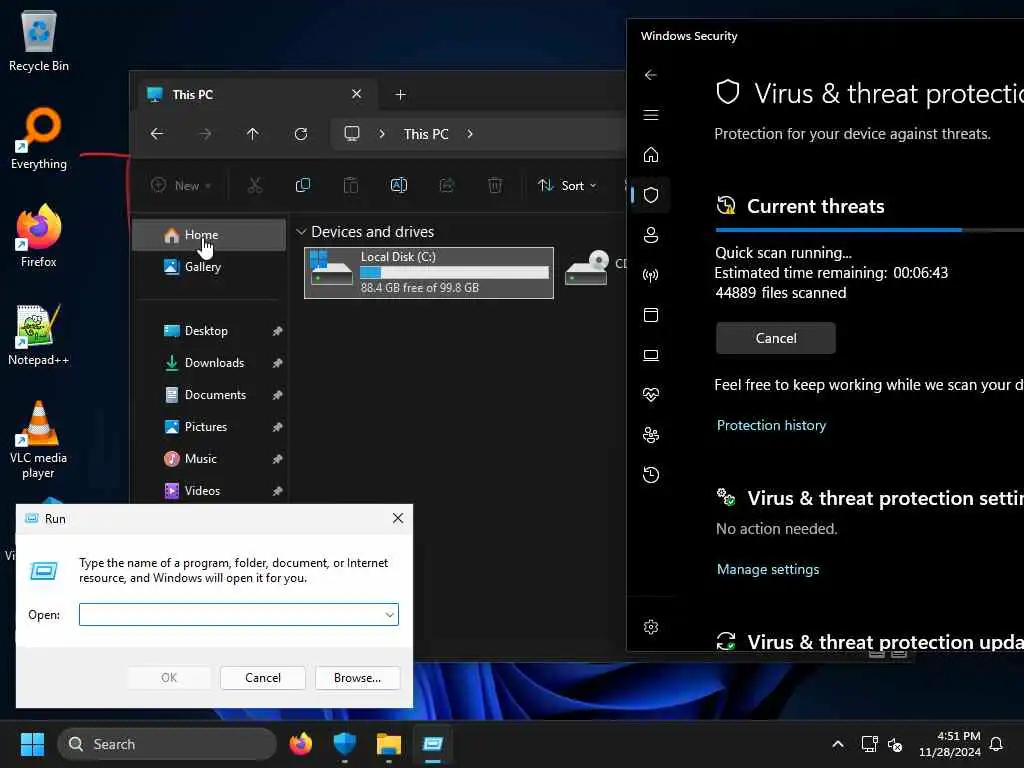
Task: Click Windows Security hamburger menu
Action: click(x=650, y=115)
